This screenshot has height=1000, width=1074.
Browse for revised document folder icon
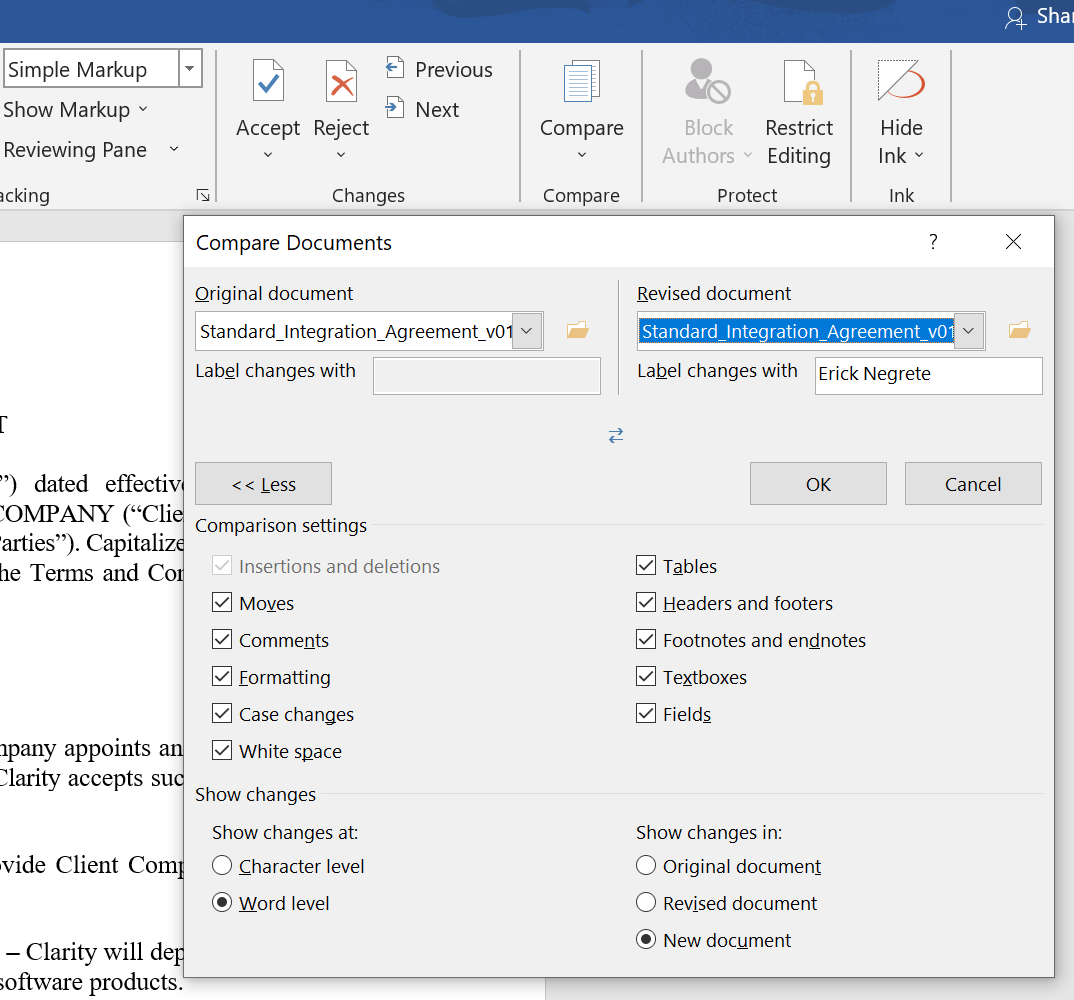(1019, 331)
